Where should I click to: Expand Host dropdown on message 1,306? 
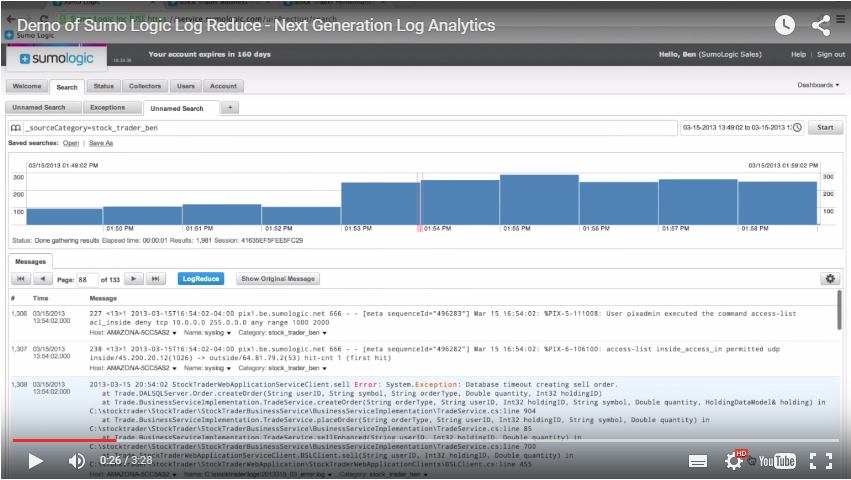(x=174, y=333)
